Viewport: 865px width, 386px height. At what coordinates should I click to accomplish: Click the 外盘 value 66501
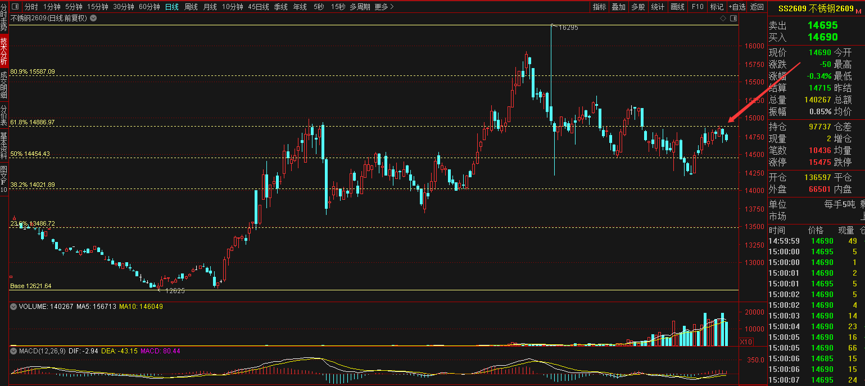click(x=820, y=190)
